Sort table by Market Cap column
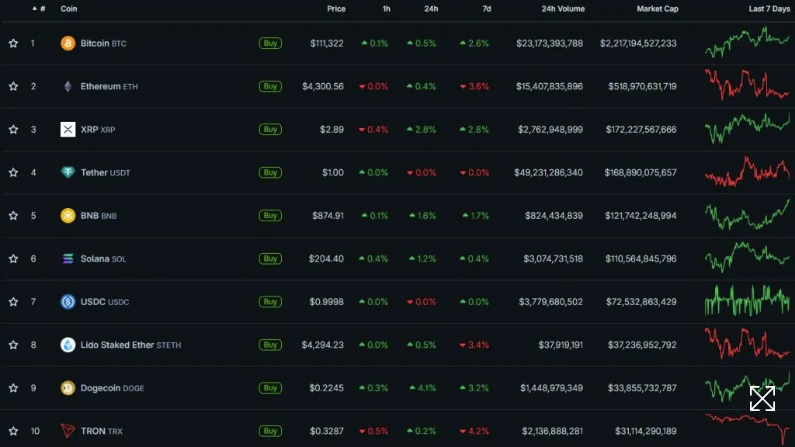The height and width of the screenshot is (447, 795). click(656, 9)
